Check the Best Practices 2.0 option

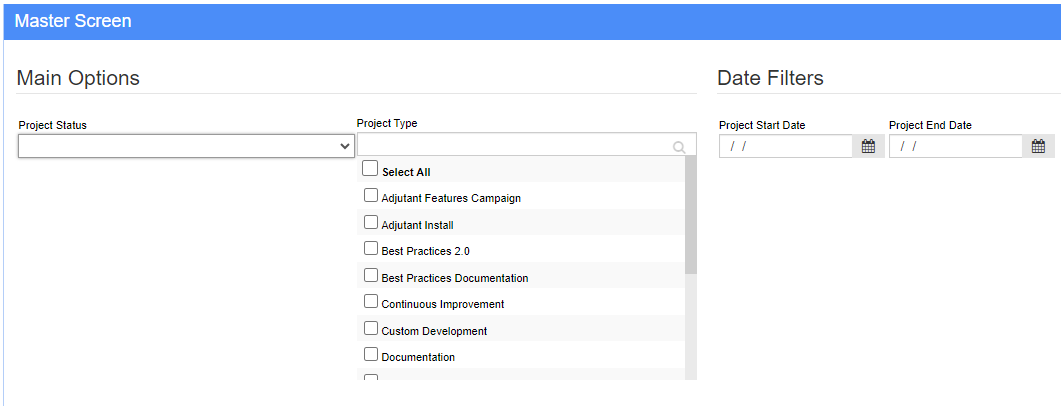[371, 248]
